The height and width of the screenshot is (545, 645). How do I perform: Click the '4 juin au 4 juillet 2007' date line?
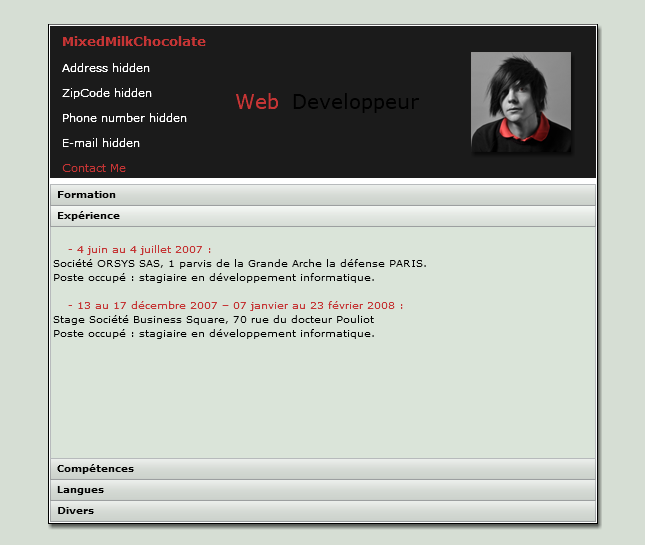coord(139,250)
